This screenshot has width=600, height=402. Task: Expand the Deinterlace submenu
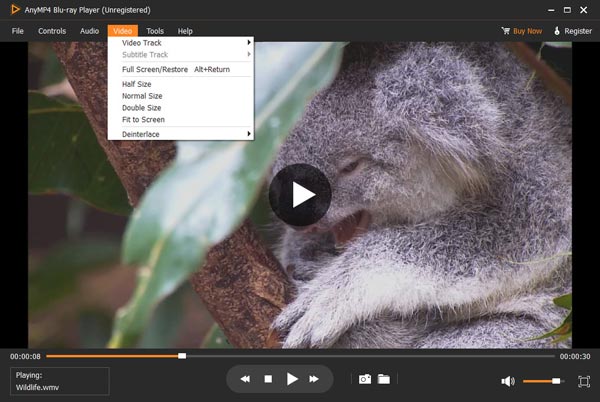coord(181,134)
